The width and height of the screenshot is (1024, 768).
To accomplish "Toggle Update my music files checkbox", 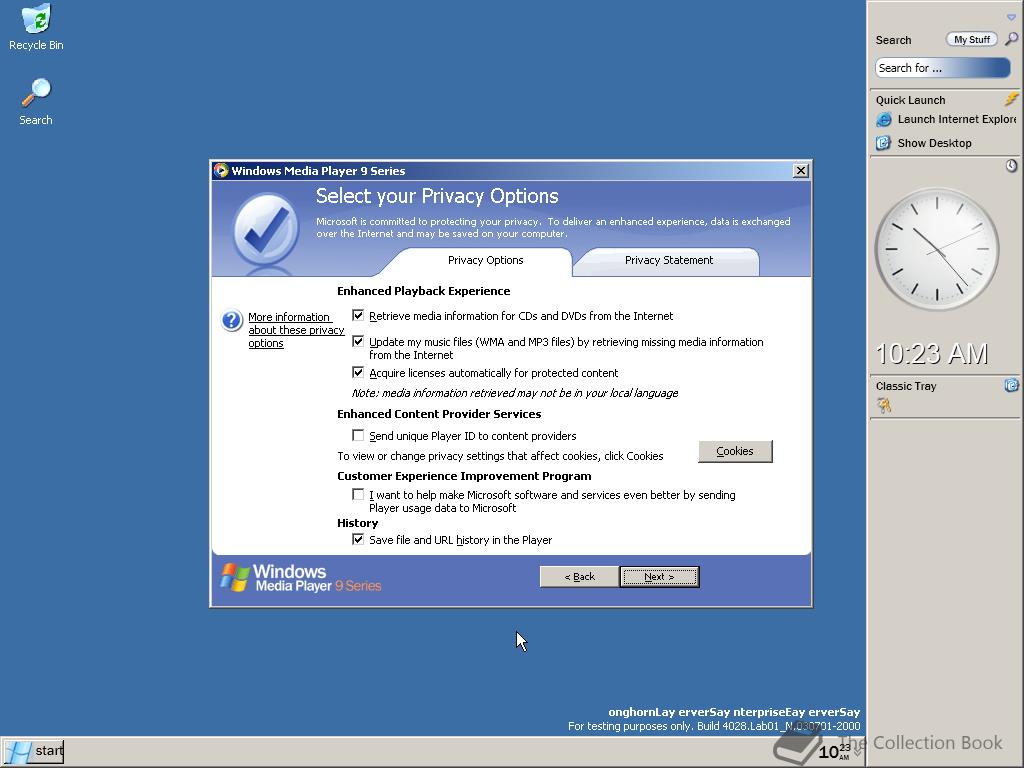I will click(358, 341).
